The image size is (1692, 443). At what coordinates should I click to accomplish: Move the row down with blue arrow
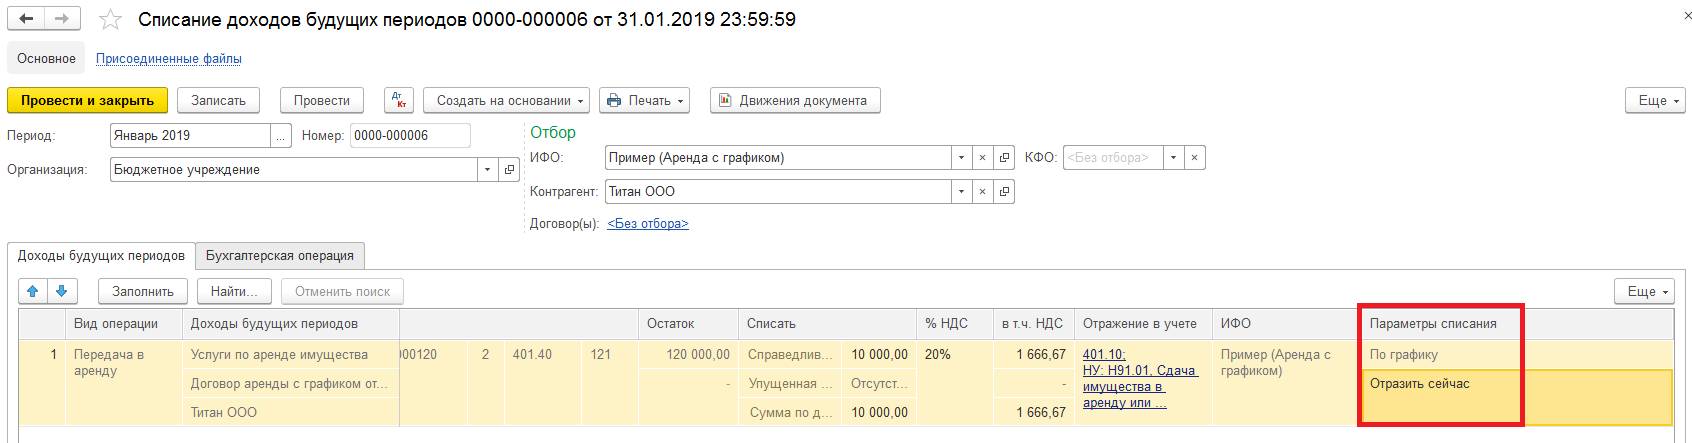[62, 291]
